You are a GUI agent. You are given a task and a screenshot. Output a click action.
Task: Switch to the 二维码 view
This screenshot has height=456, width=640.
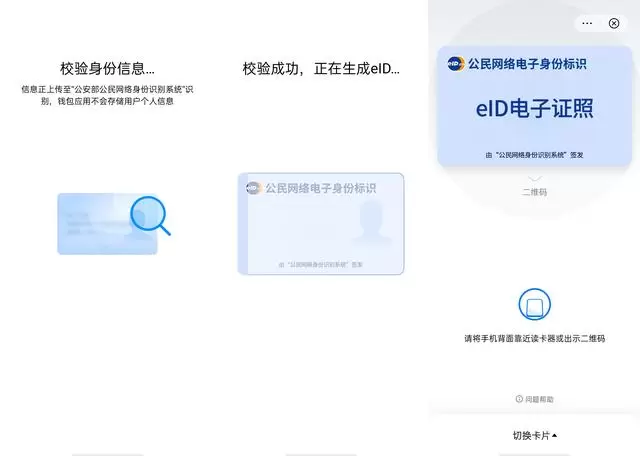[534, 191]
